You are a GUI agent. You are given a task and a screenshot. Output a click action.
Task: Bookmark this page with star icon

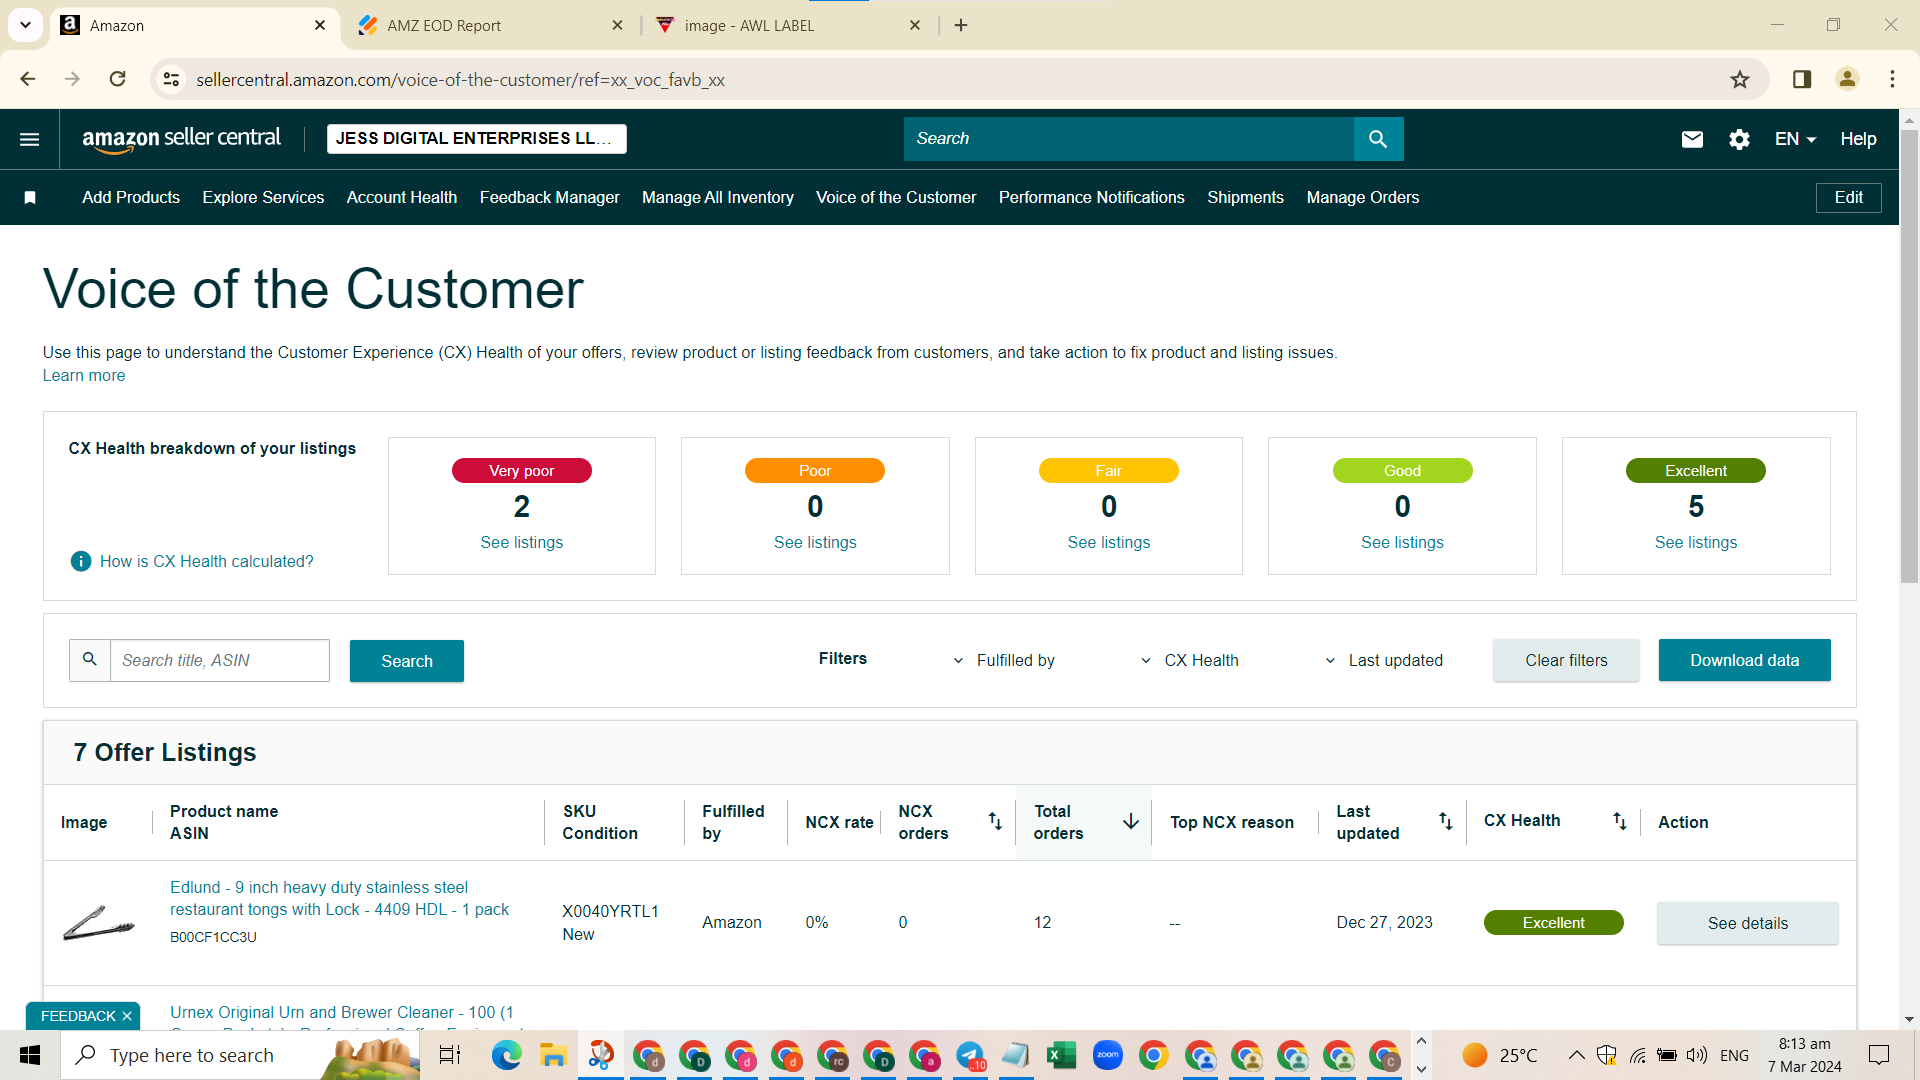pos(1740,80)
